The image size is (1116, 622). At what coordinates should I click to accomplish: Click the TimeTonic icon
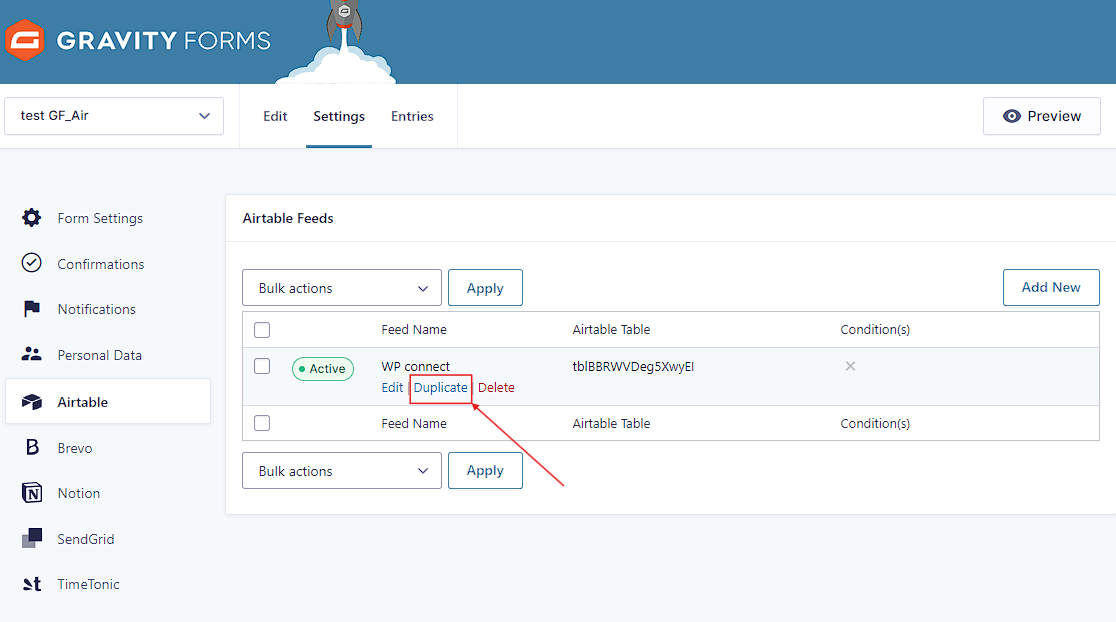[32, 584]
